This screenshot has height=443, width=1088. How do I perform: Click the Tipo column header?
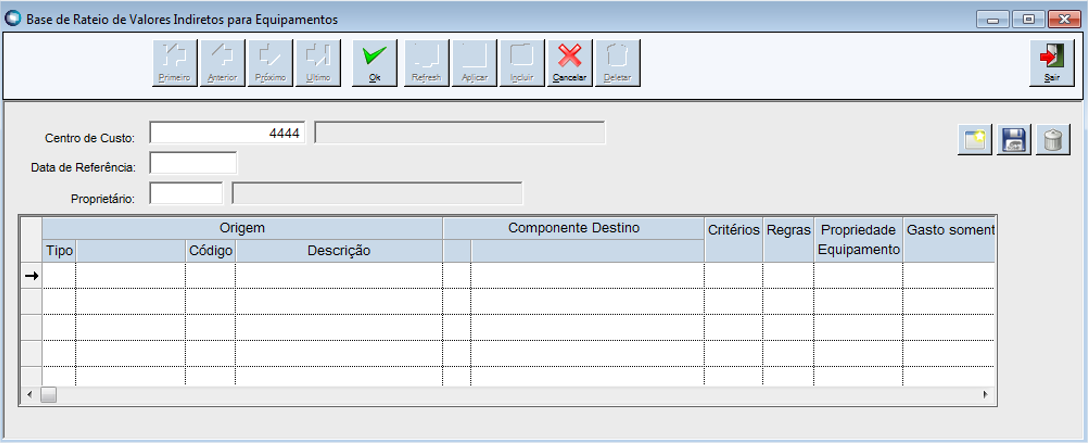[59, 251]
